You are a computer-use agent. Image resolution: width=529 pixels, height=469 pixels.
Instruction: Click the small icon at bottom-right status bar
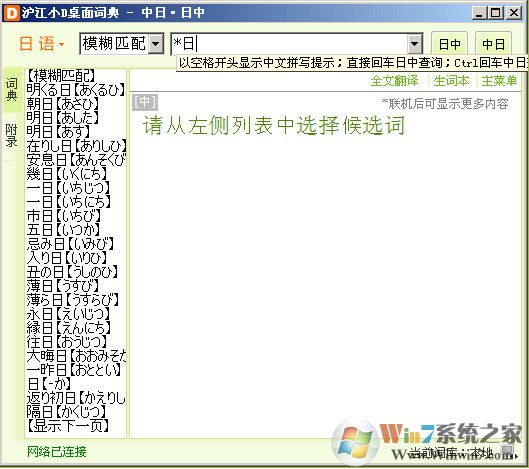pyautogui.click(x=507, y=451)
